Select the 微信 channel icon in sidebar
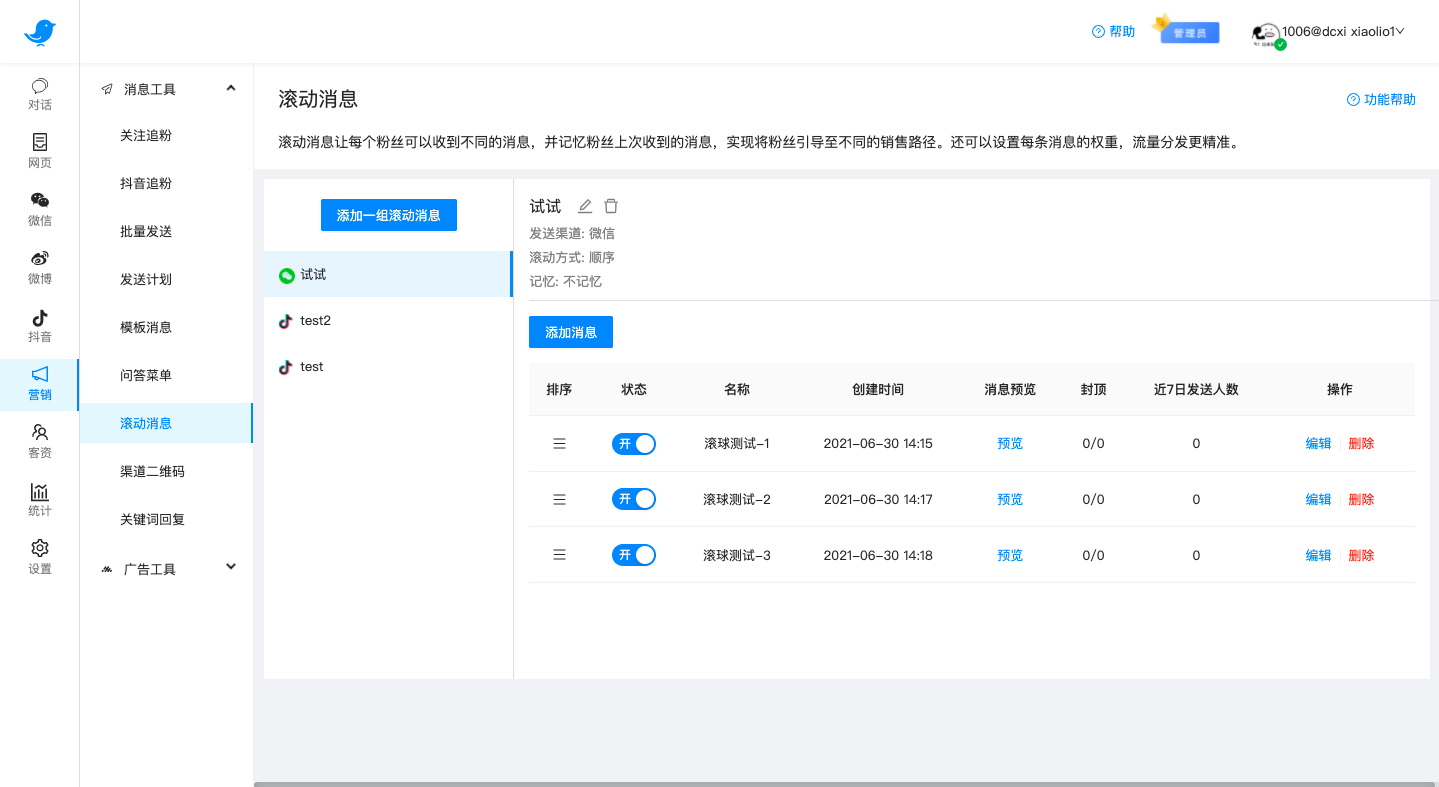This screenshot has width=1439, height=787. click(x=39, y=209)
